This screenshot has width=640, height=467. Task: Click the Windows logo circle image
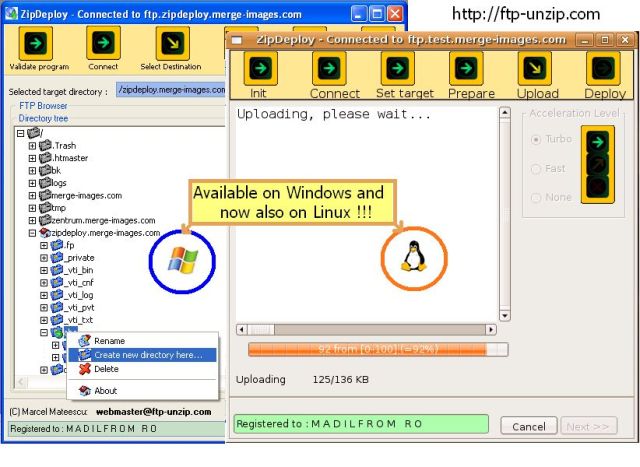[182, 261]
